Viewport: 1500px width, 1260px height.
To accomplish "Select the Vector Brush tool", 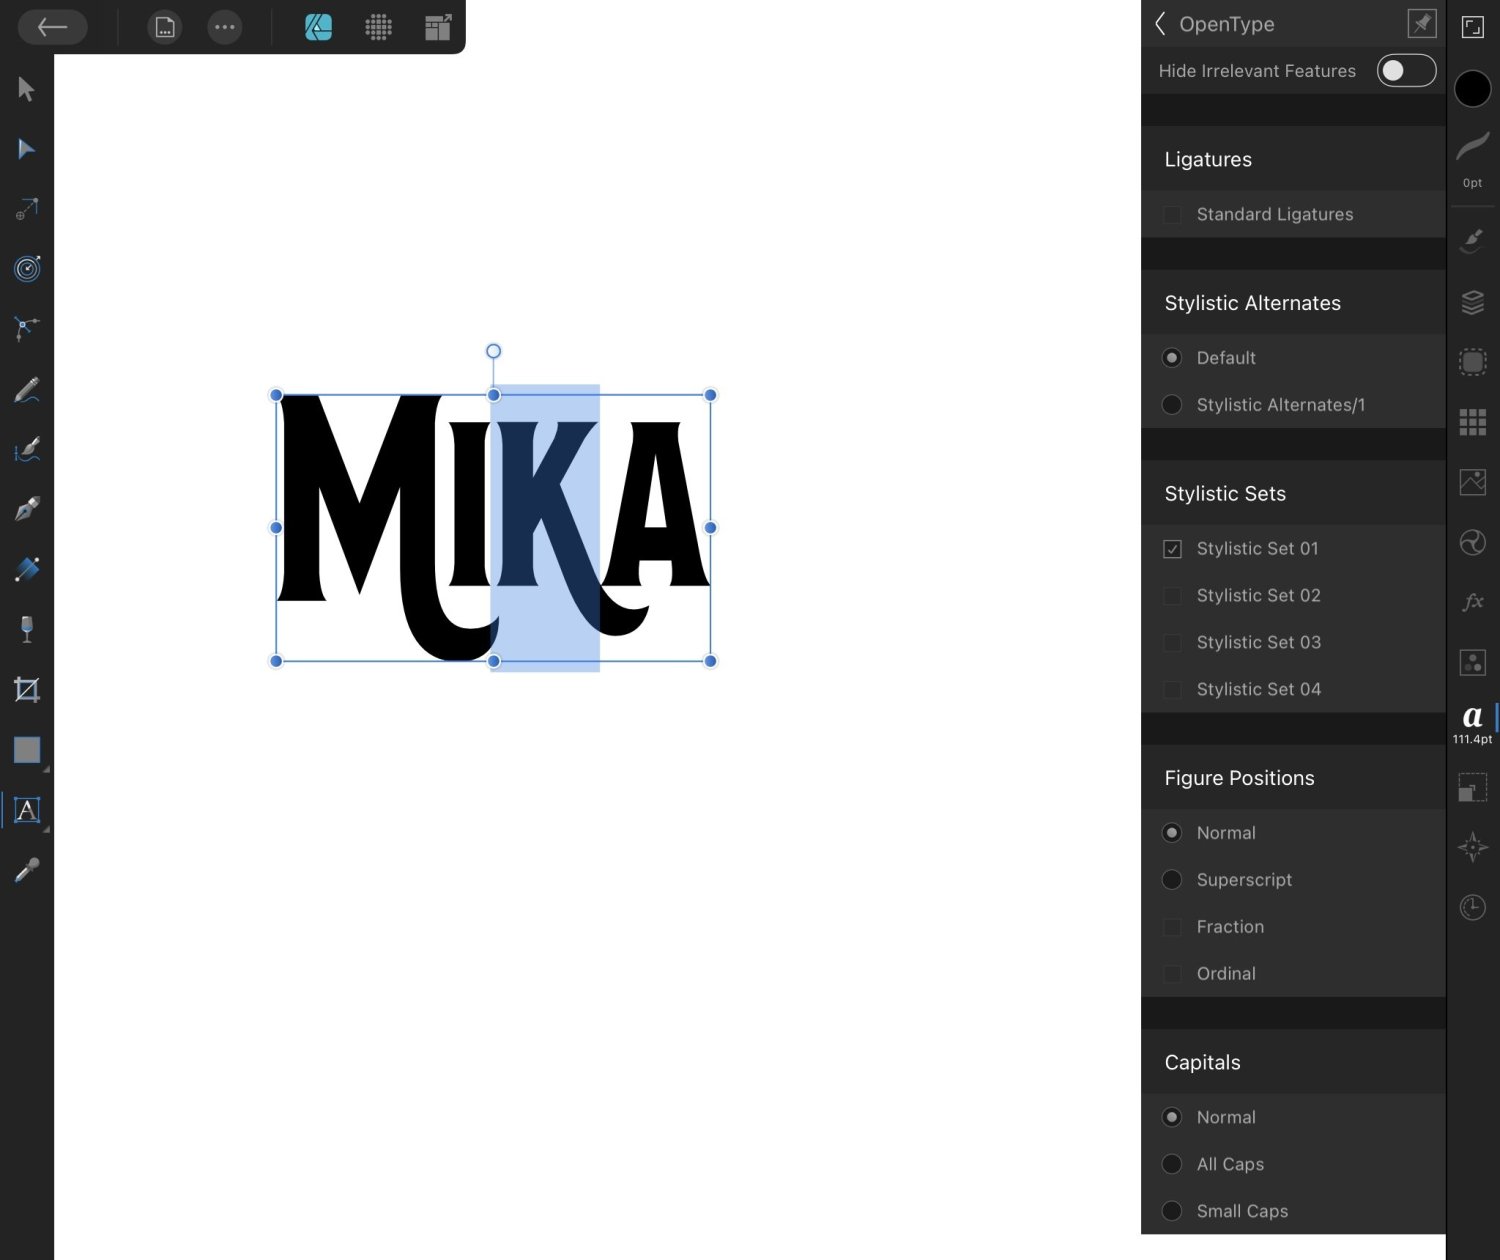I will click(x=27, y=449).
